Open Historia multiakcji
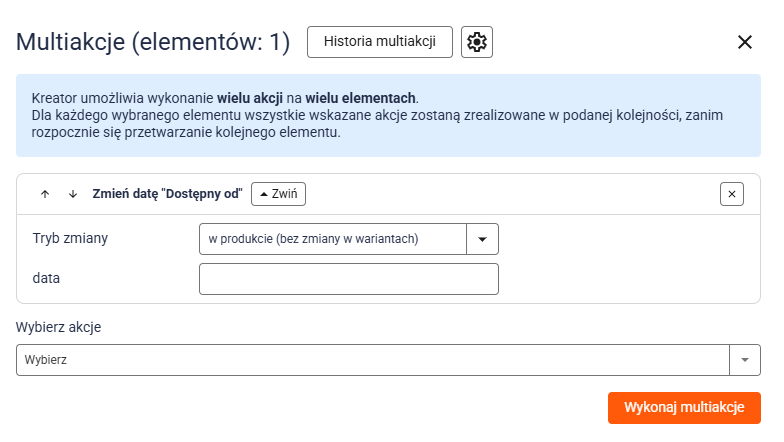 tap(380, 42)
